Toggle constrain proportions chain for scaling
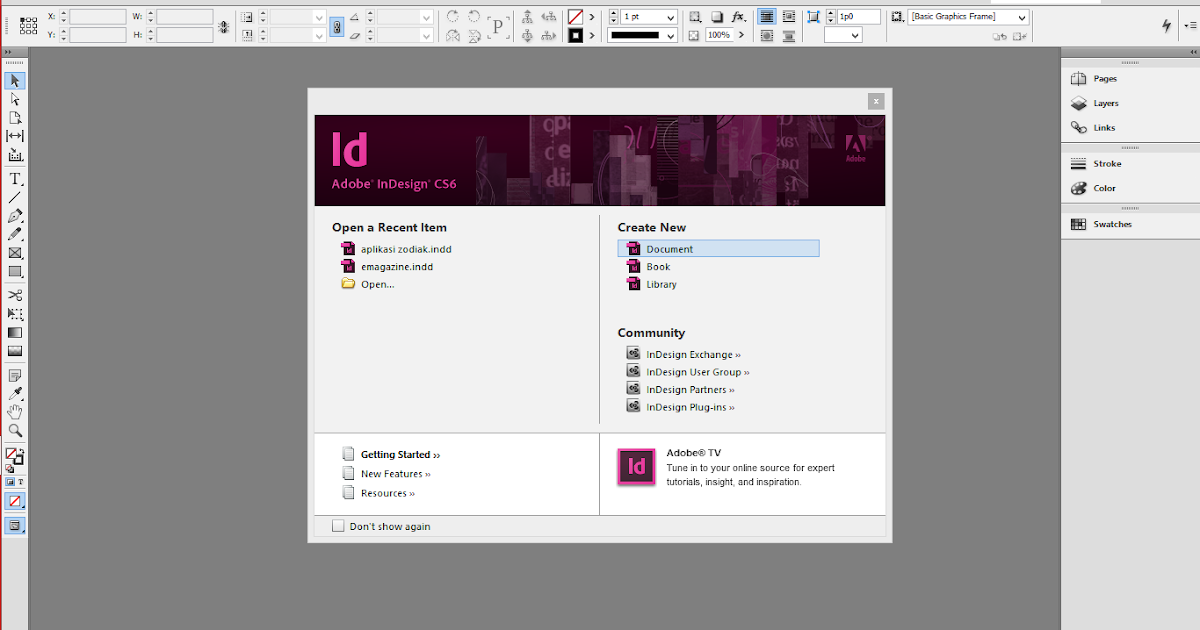This screenshot has height=630, width=1200. point(337,26)
